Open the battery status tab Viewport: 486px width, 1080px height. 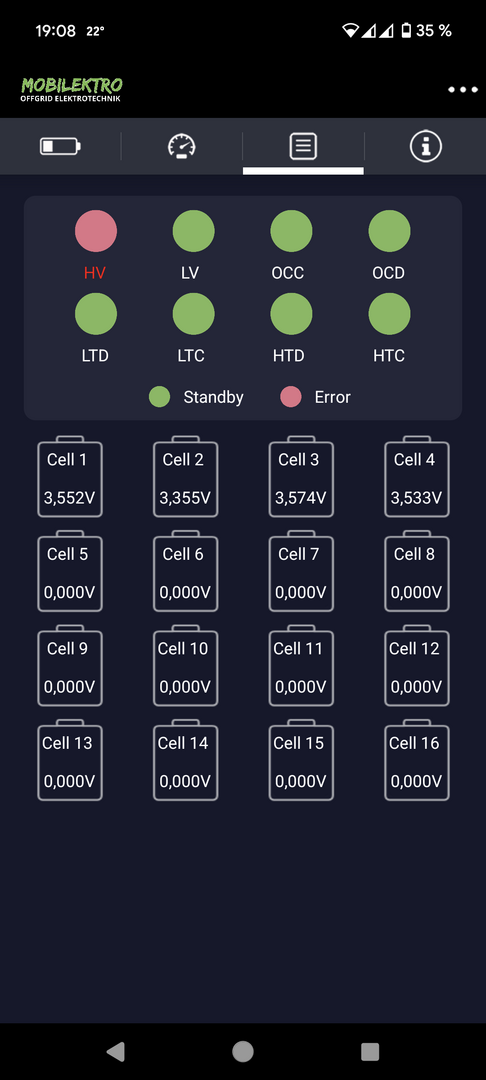(61, 146)
